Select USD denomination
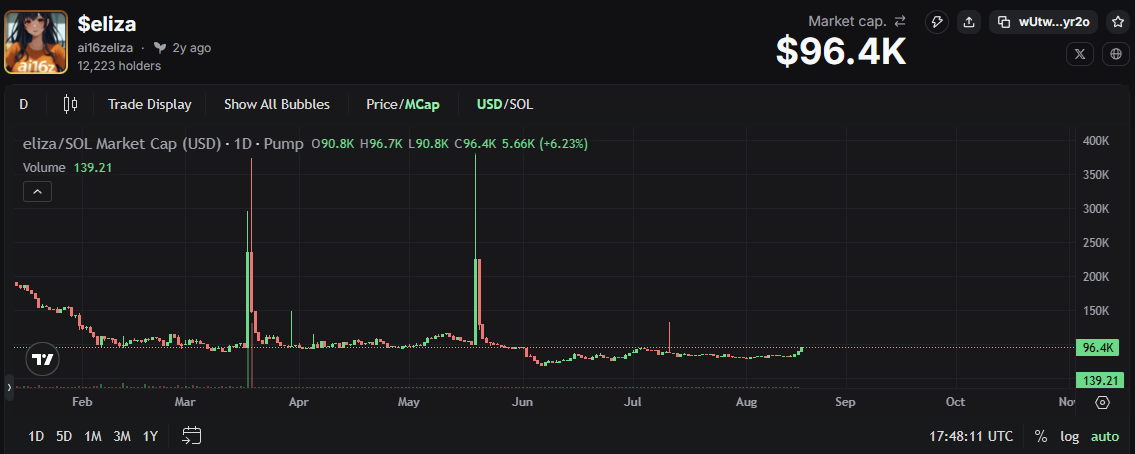 tap(489, 104)
